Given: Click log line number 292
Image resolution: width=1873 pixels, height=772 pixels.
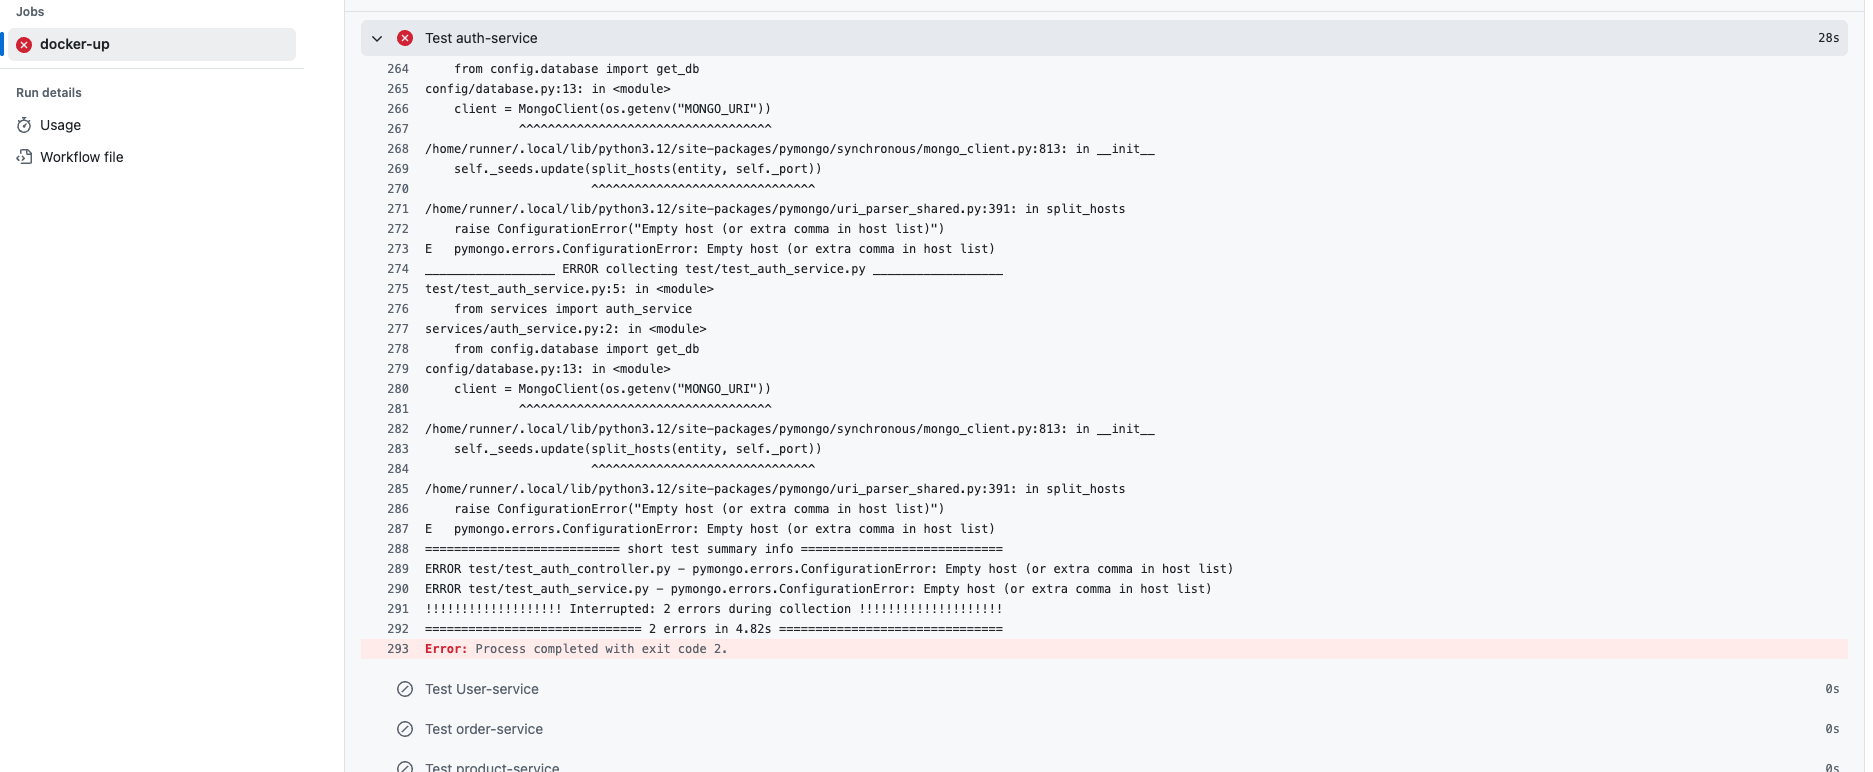Looking at the screenshot, I should click(x=397, y=629).
